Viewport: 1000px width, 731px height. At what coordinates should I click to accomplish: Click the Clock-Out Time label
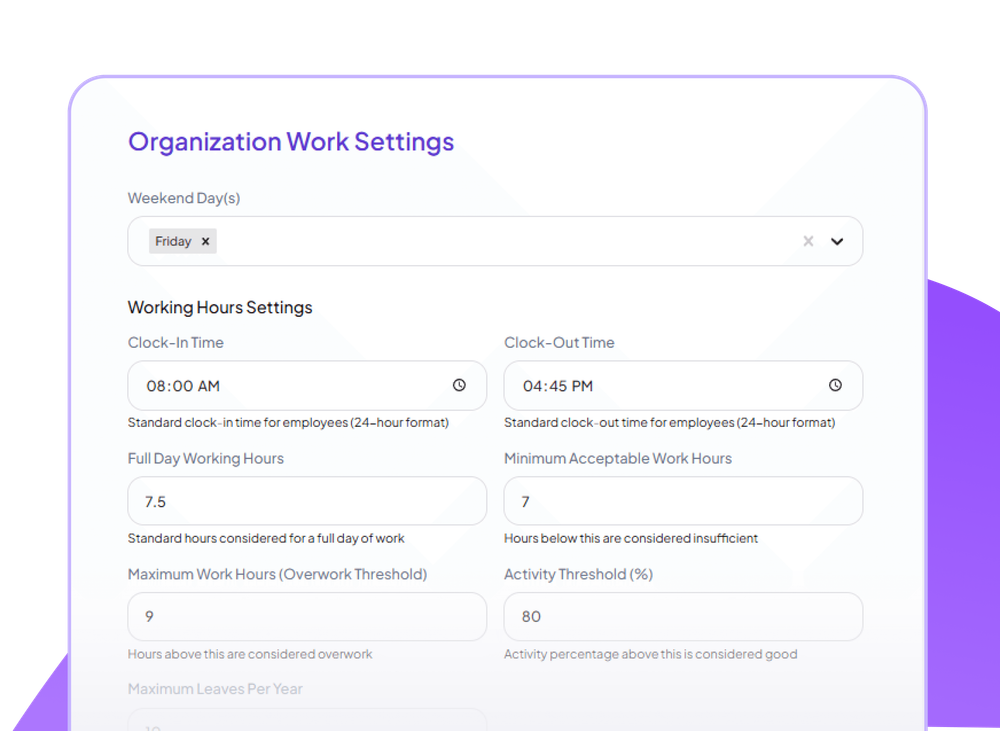point(559,343)
